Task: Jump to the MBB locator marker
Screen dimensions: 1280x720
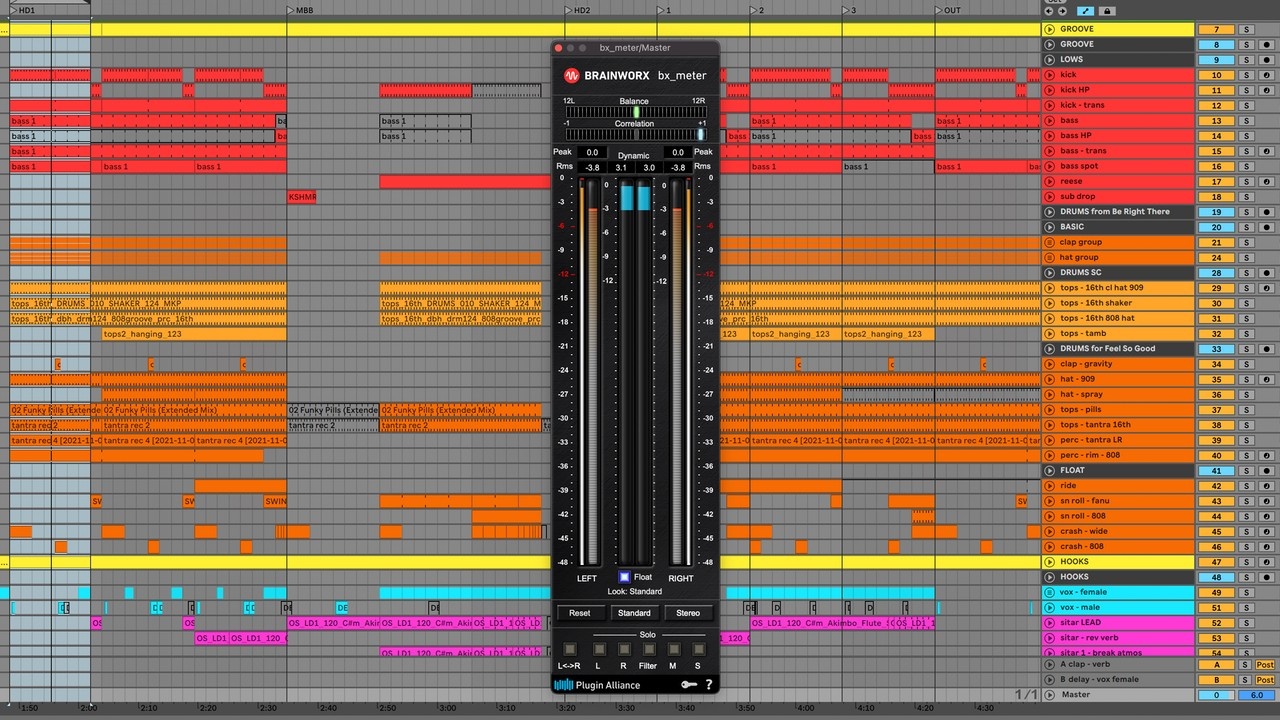Action: pos(300,10)
